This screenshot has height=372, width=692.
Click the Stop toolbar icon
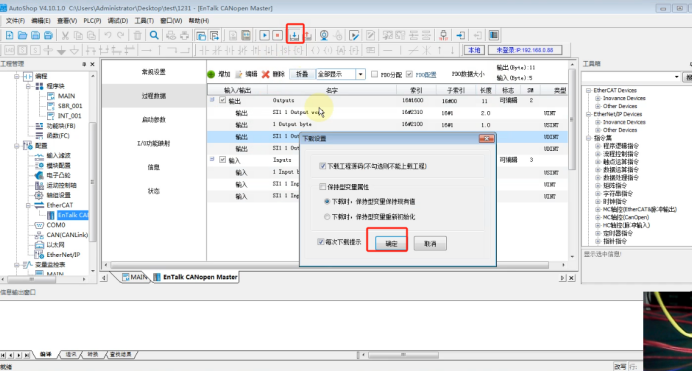pos(278,35)
